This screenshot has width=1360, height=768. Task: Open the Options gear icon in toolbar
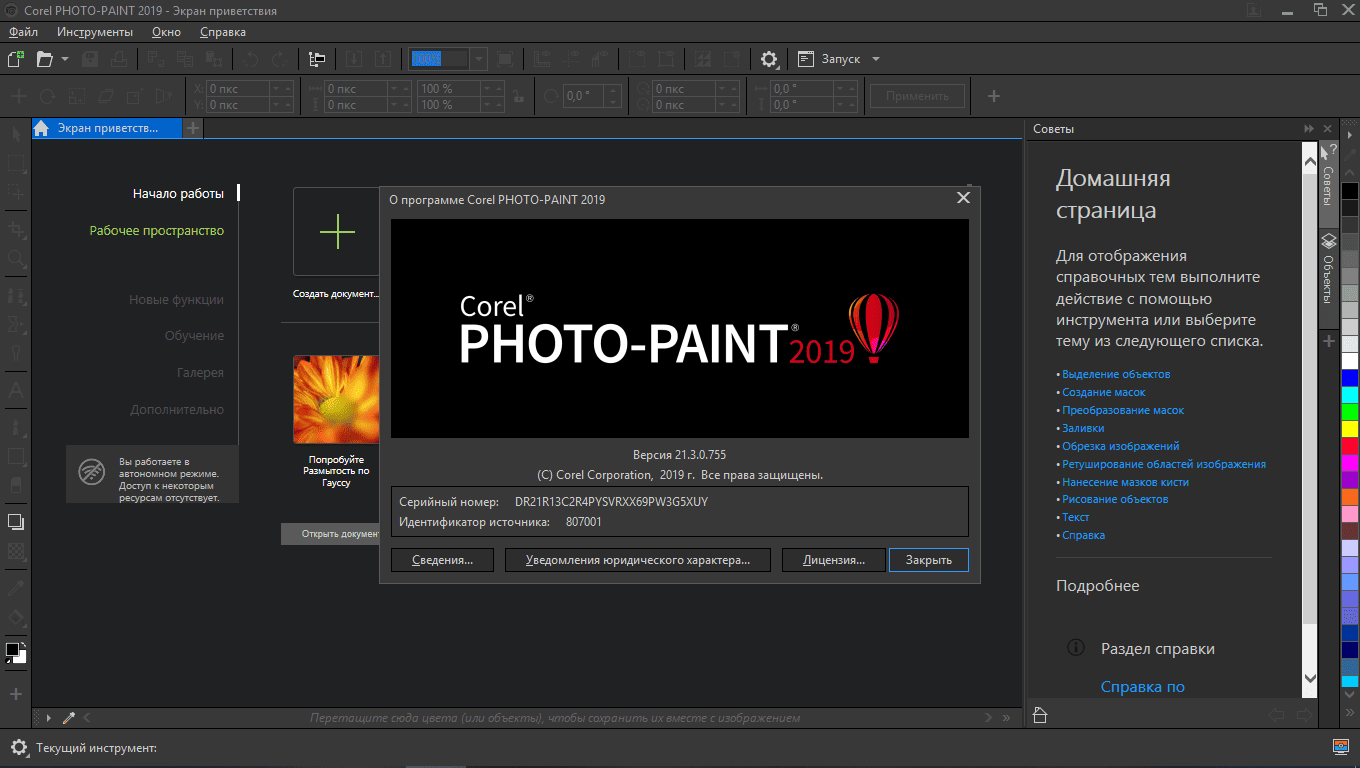point(769,59)
